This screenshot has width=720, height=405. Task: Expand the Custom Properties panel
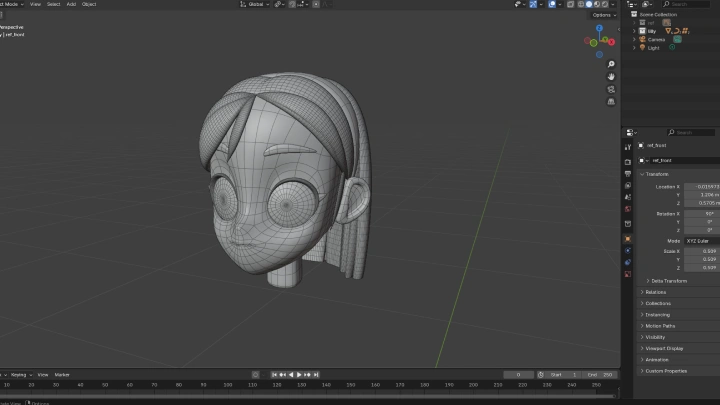tap(642, 371)
